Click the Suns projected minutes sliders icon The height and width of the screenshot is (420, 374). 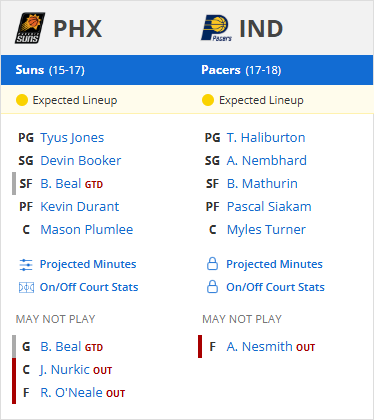pos(26,265)
